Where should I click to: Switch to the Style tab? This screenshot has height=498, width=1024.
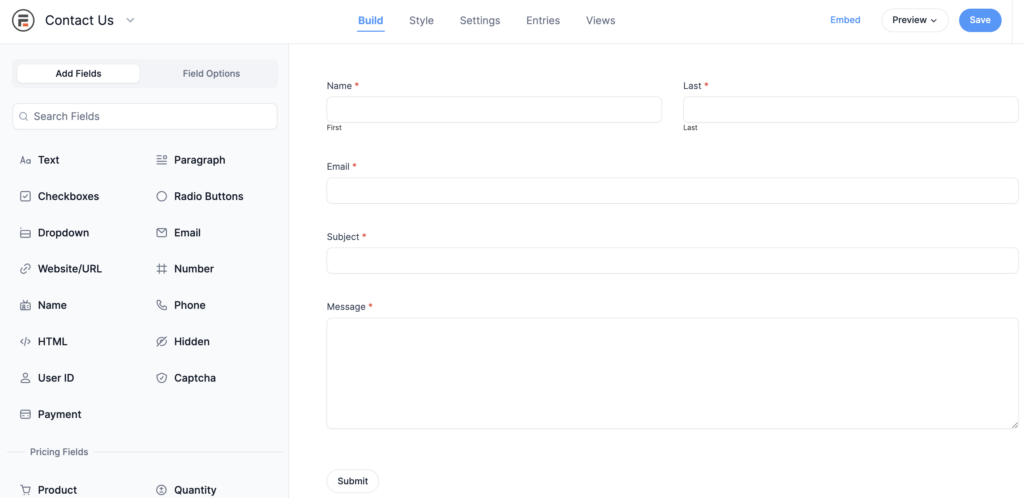coord(421,20)
